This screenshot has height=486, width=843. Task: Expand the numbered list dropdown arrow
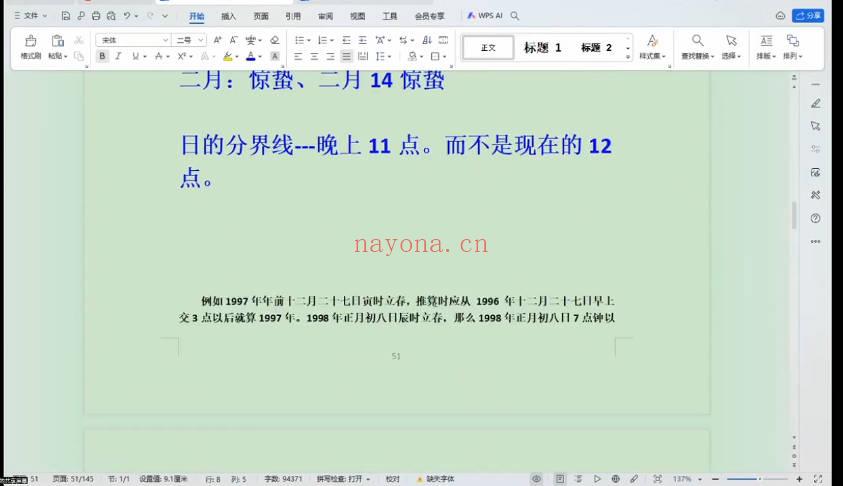(x=331, y=41)
